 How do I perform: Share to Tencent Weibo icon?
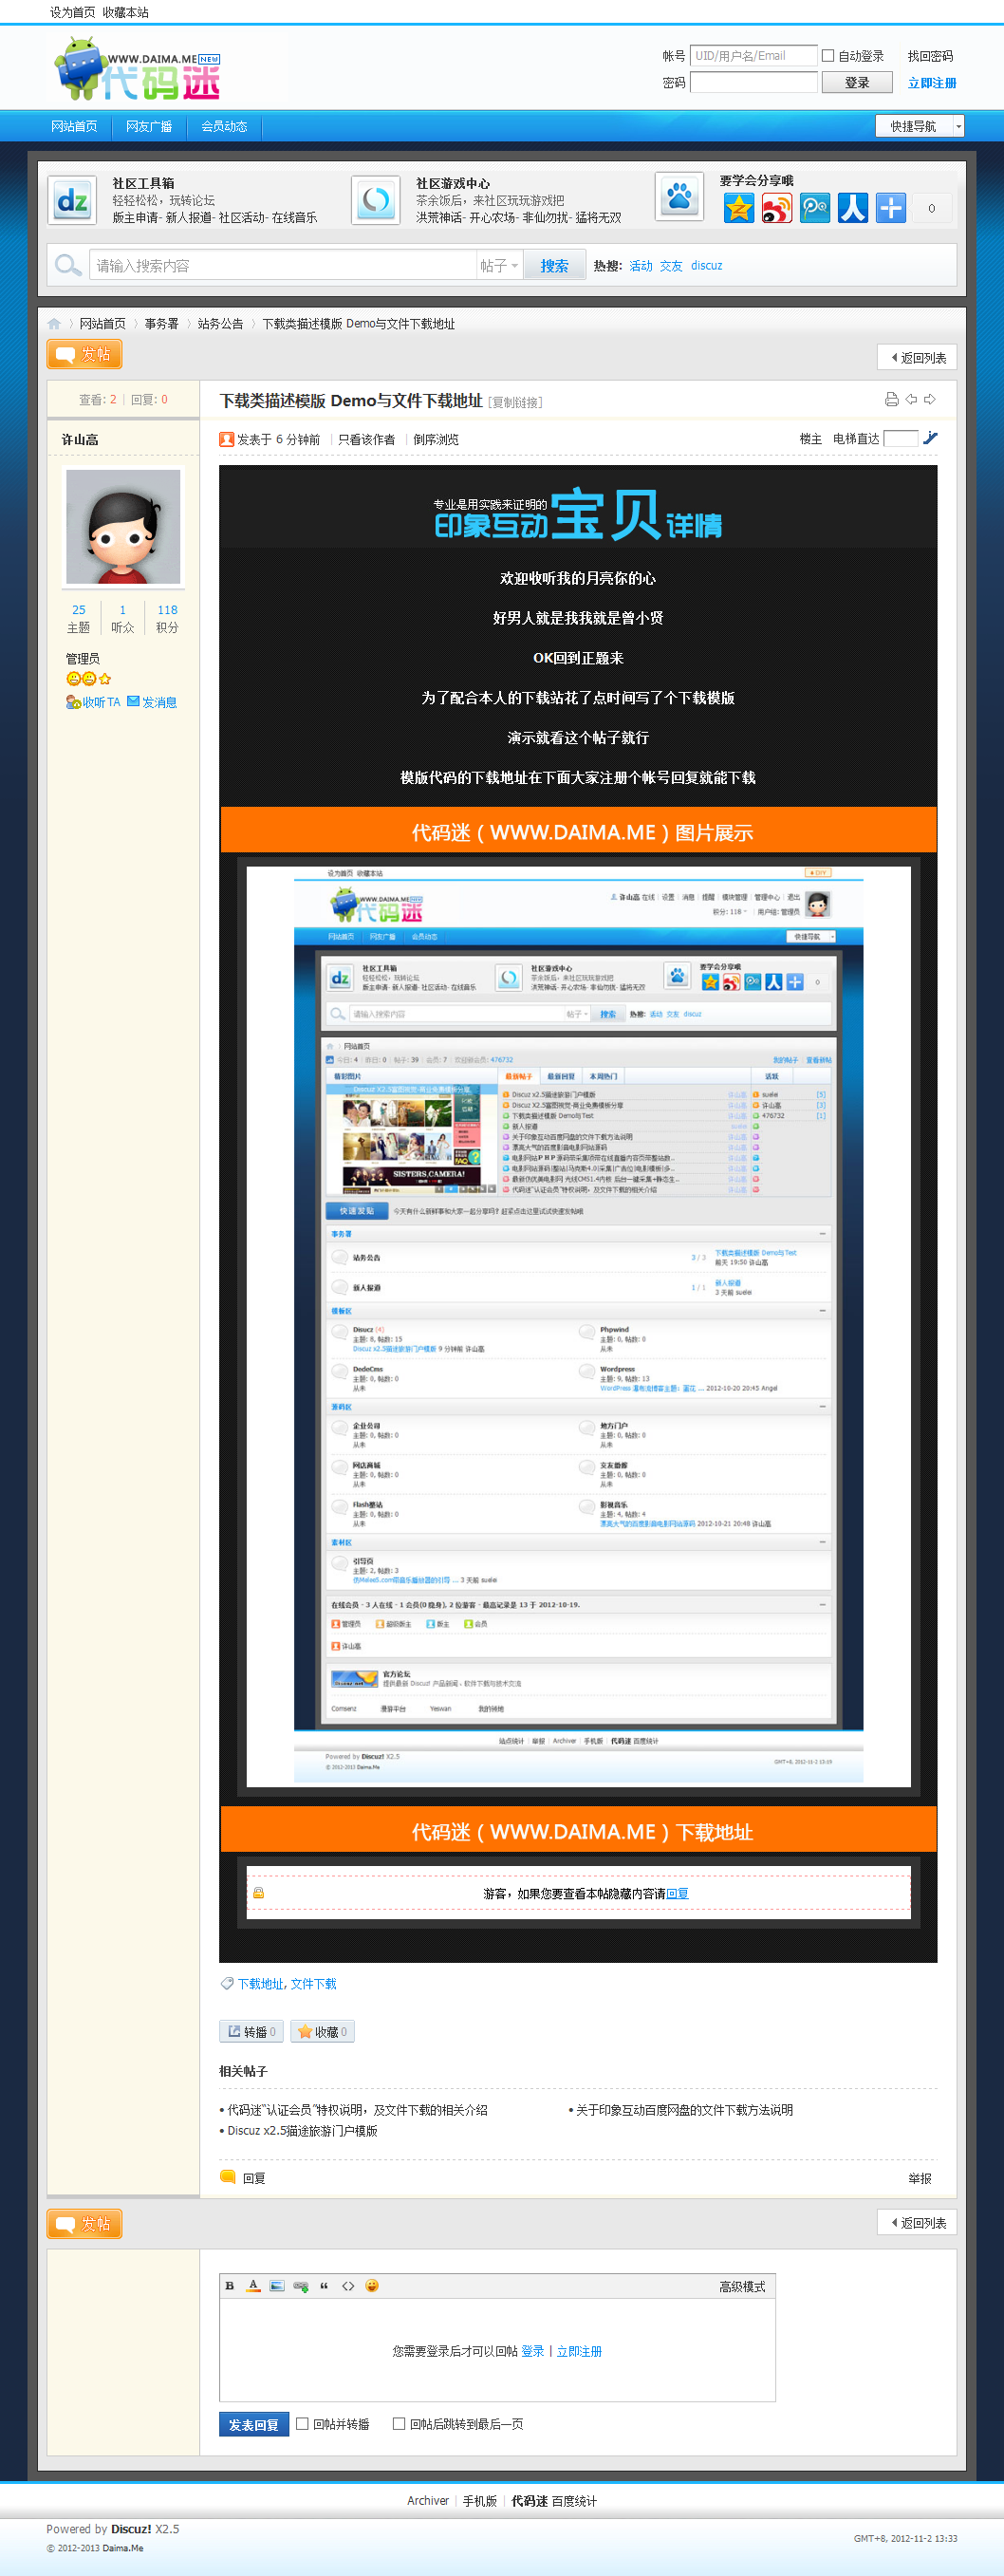point(815,208)
